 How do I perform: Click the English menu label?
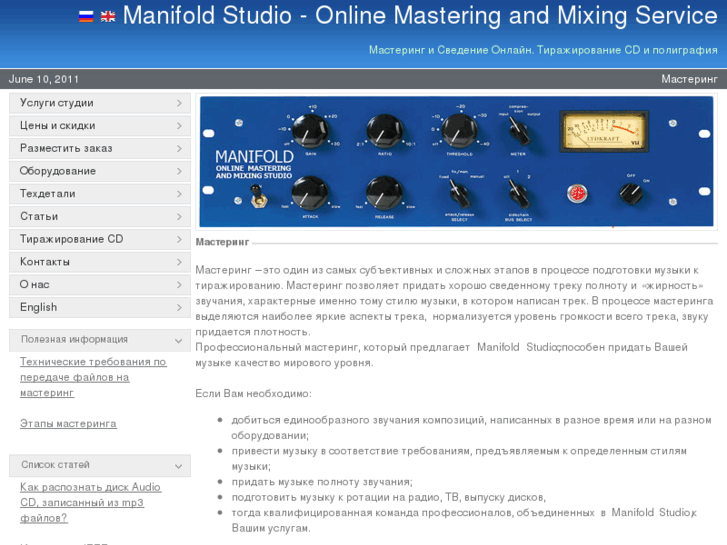pos(38,308)
